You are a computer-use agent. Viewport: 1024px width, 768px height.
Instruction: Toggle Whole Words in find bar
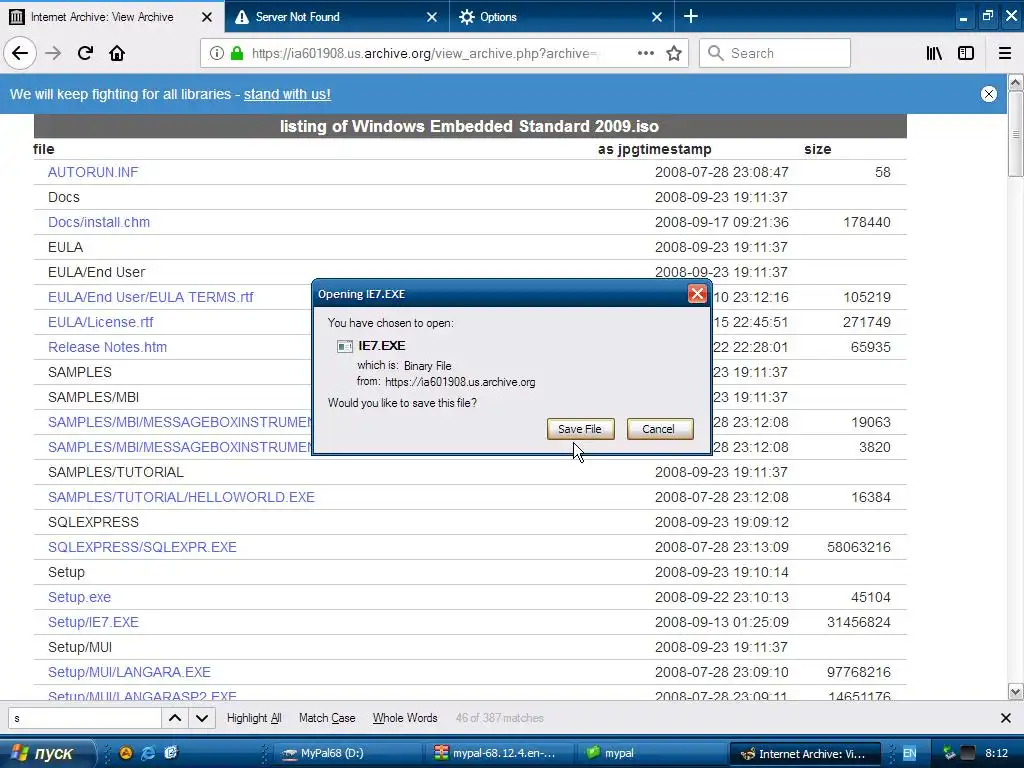405,718
